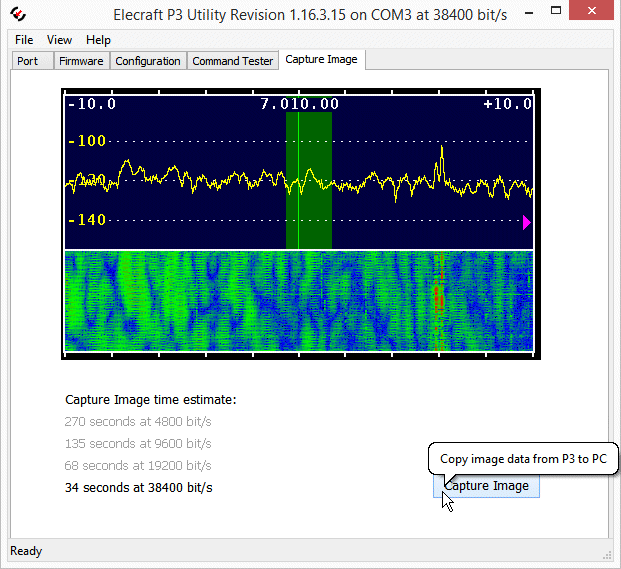
Task: Open the File menu
Action: click(24, 40)
